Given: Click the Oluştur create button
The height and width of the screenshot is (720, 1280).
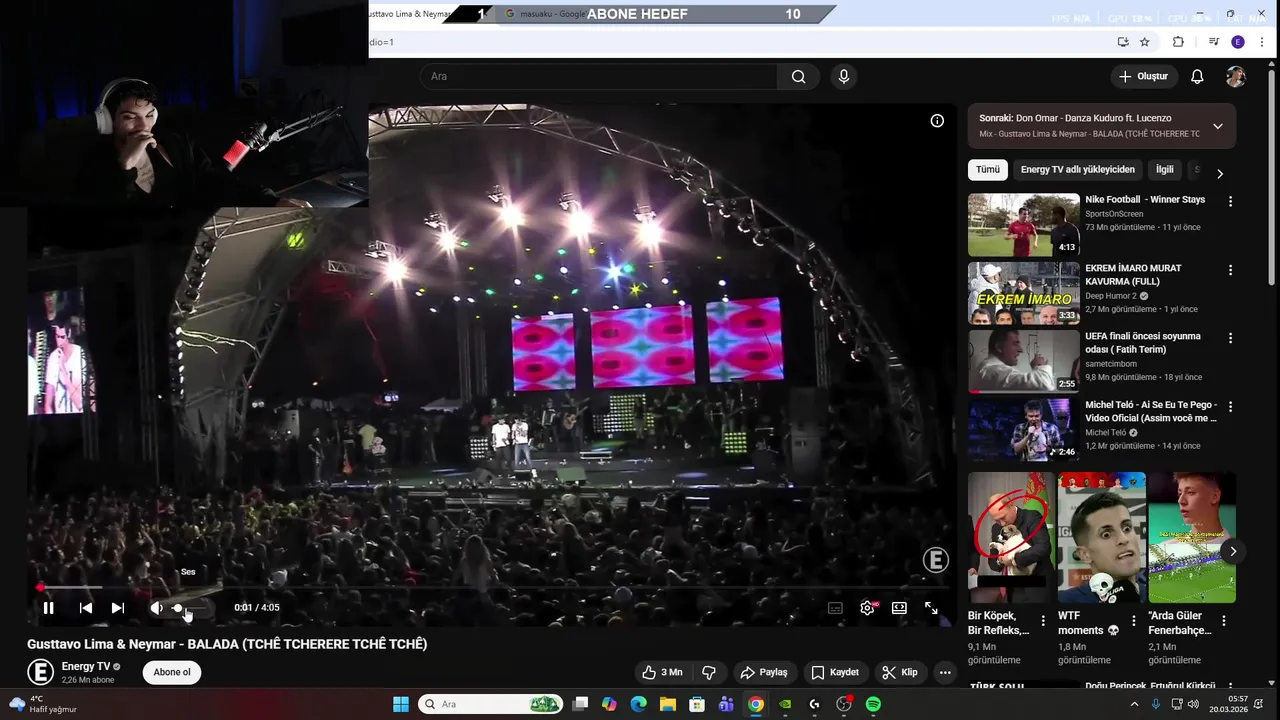Looking at the screenshot, I should click(x=1143, y=76).
